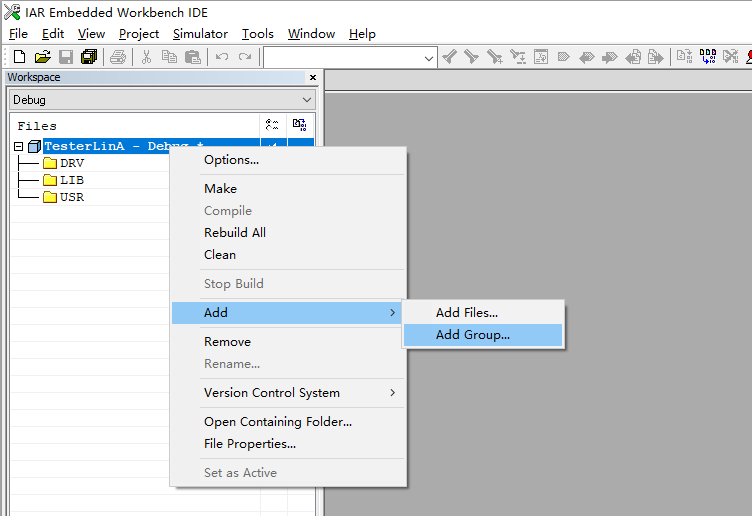Select Remove in the context menu

[288, 341]
